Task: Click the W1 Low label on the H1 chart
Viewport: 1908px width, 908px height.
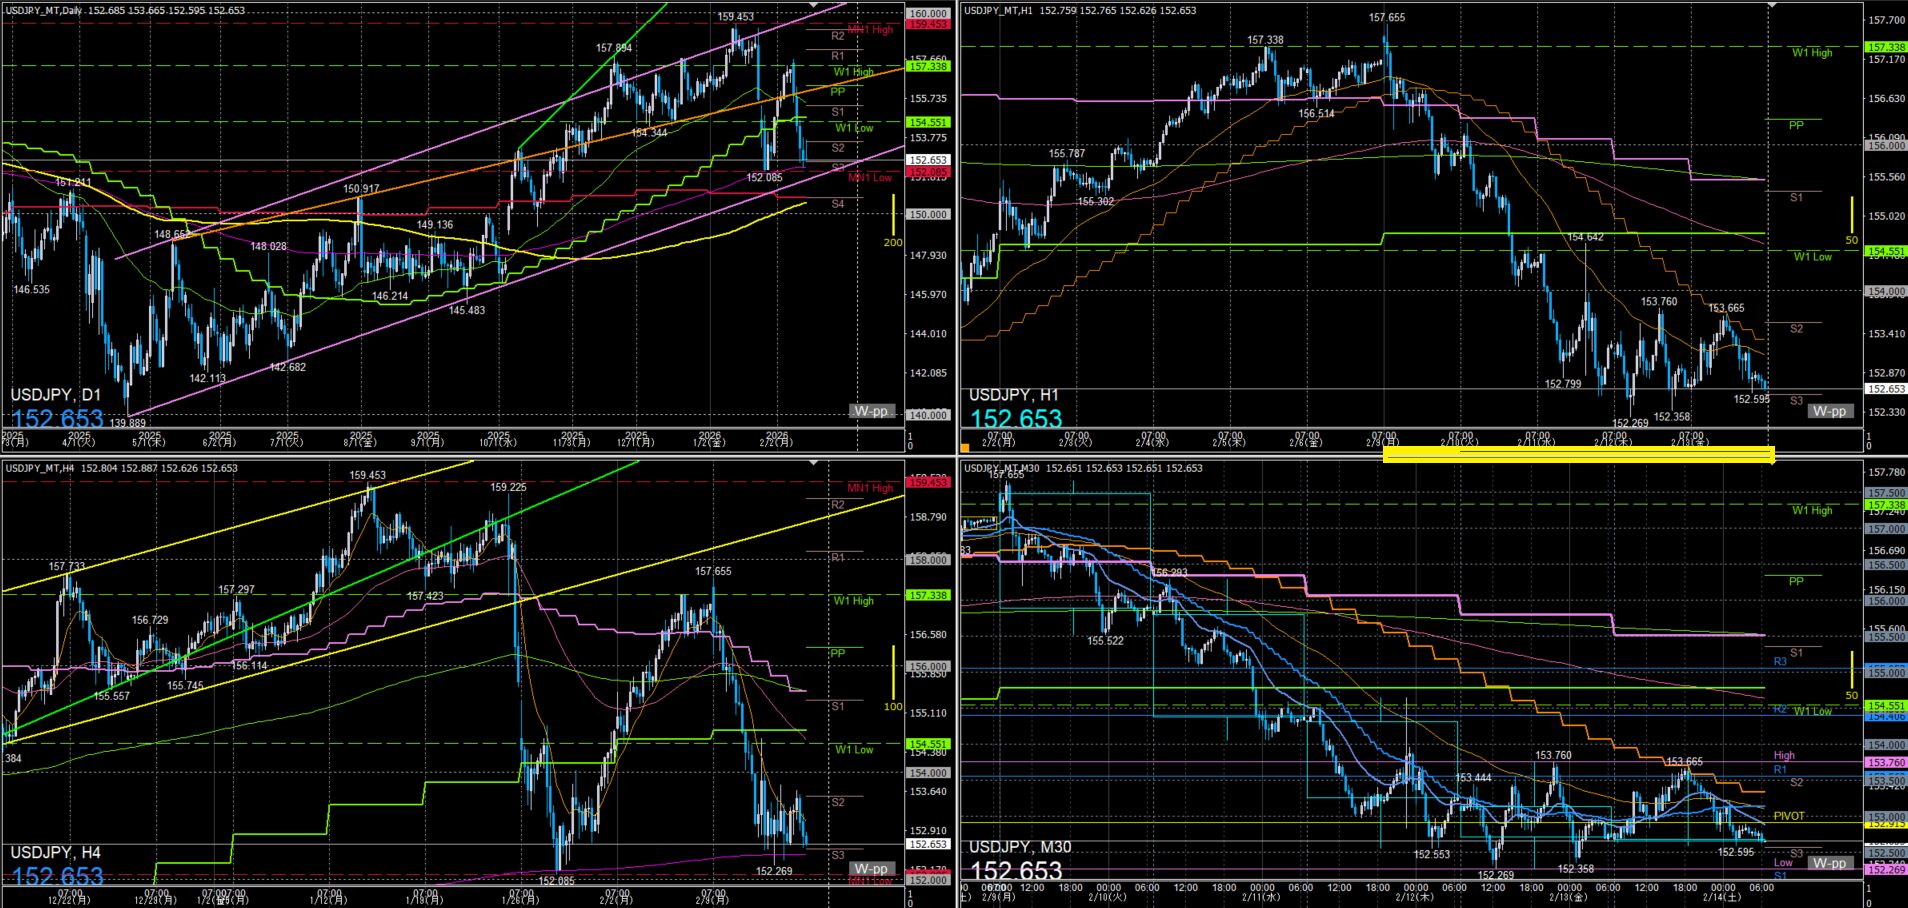Action: click(x=1812, y=257)
